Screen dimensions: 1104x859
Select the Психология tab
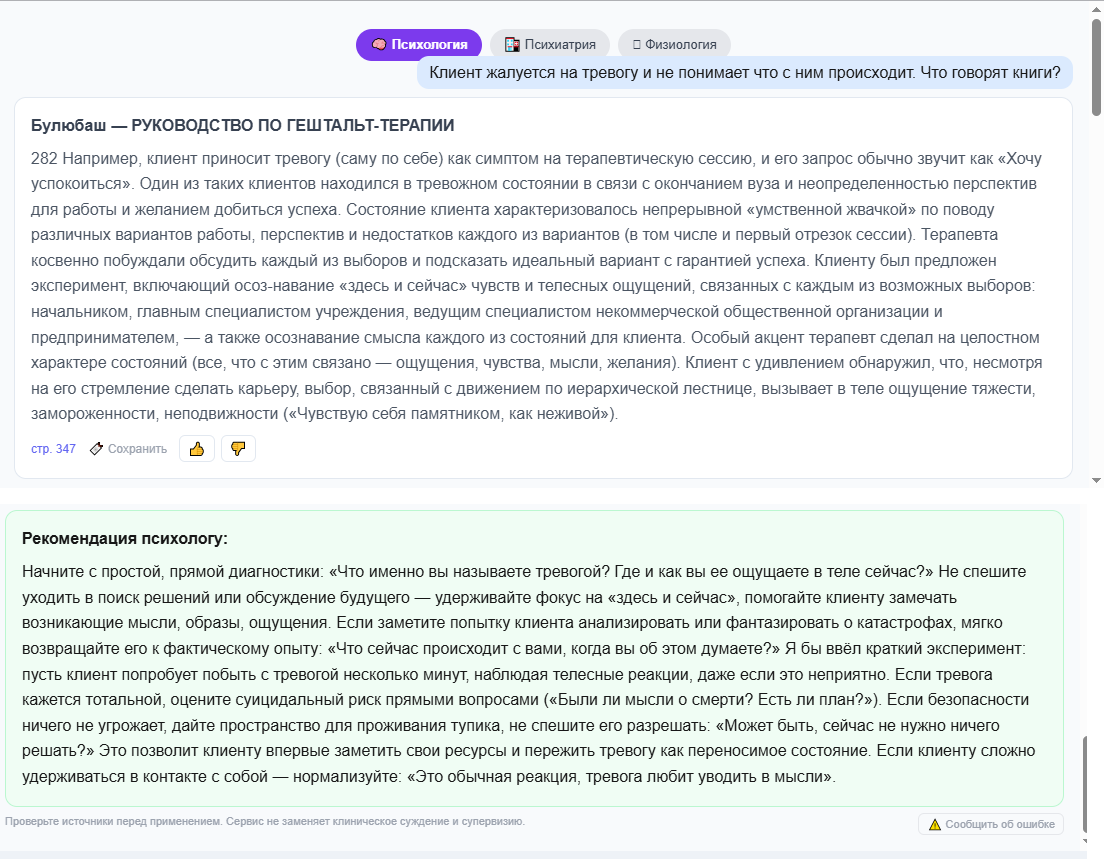419,44
